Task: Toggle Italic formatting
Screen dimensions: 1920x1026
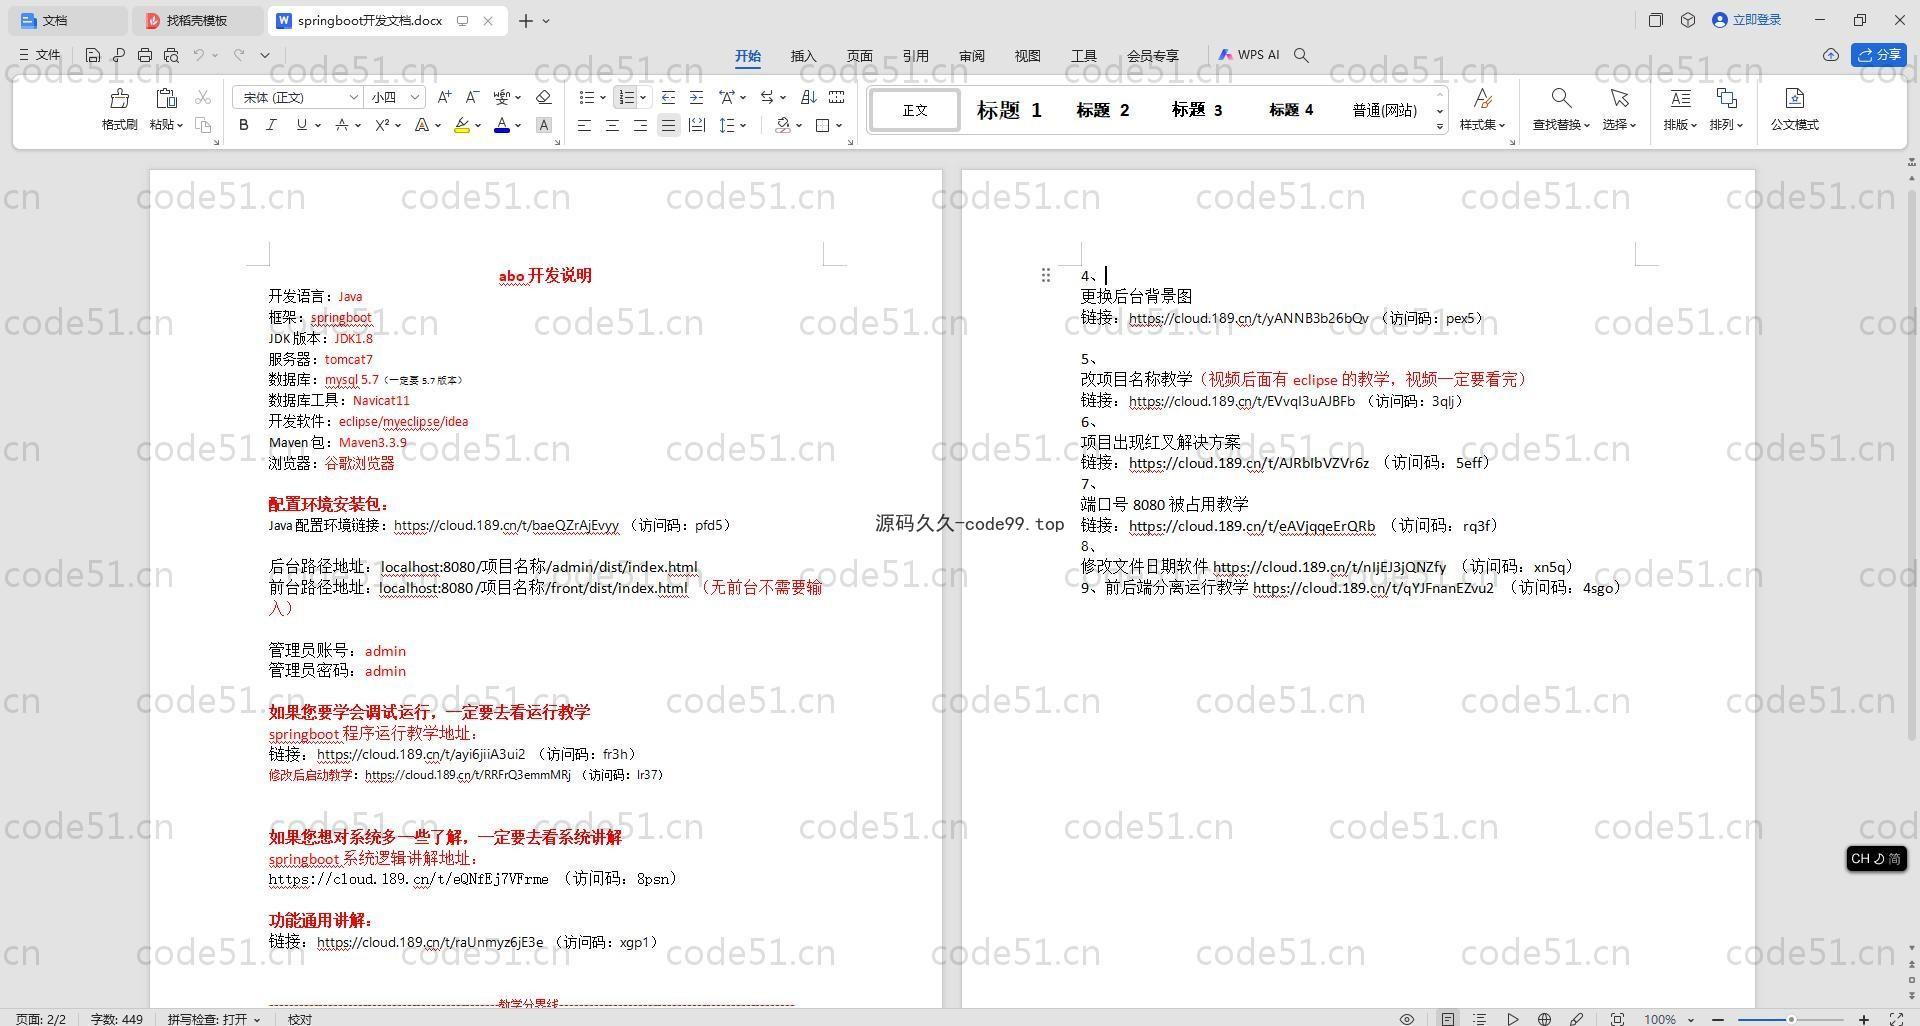Action: (271, 125)
